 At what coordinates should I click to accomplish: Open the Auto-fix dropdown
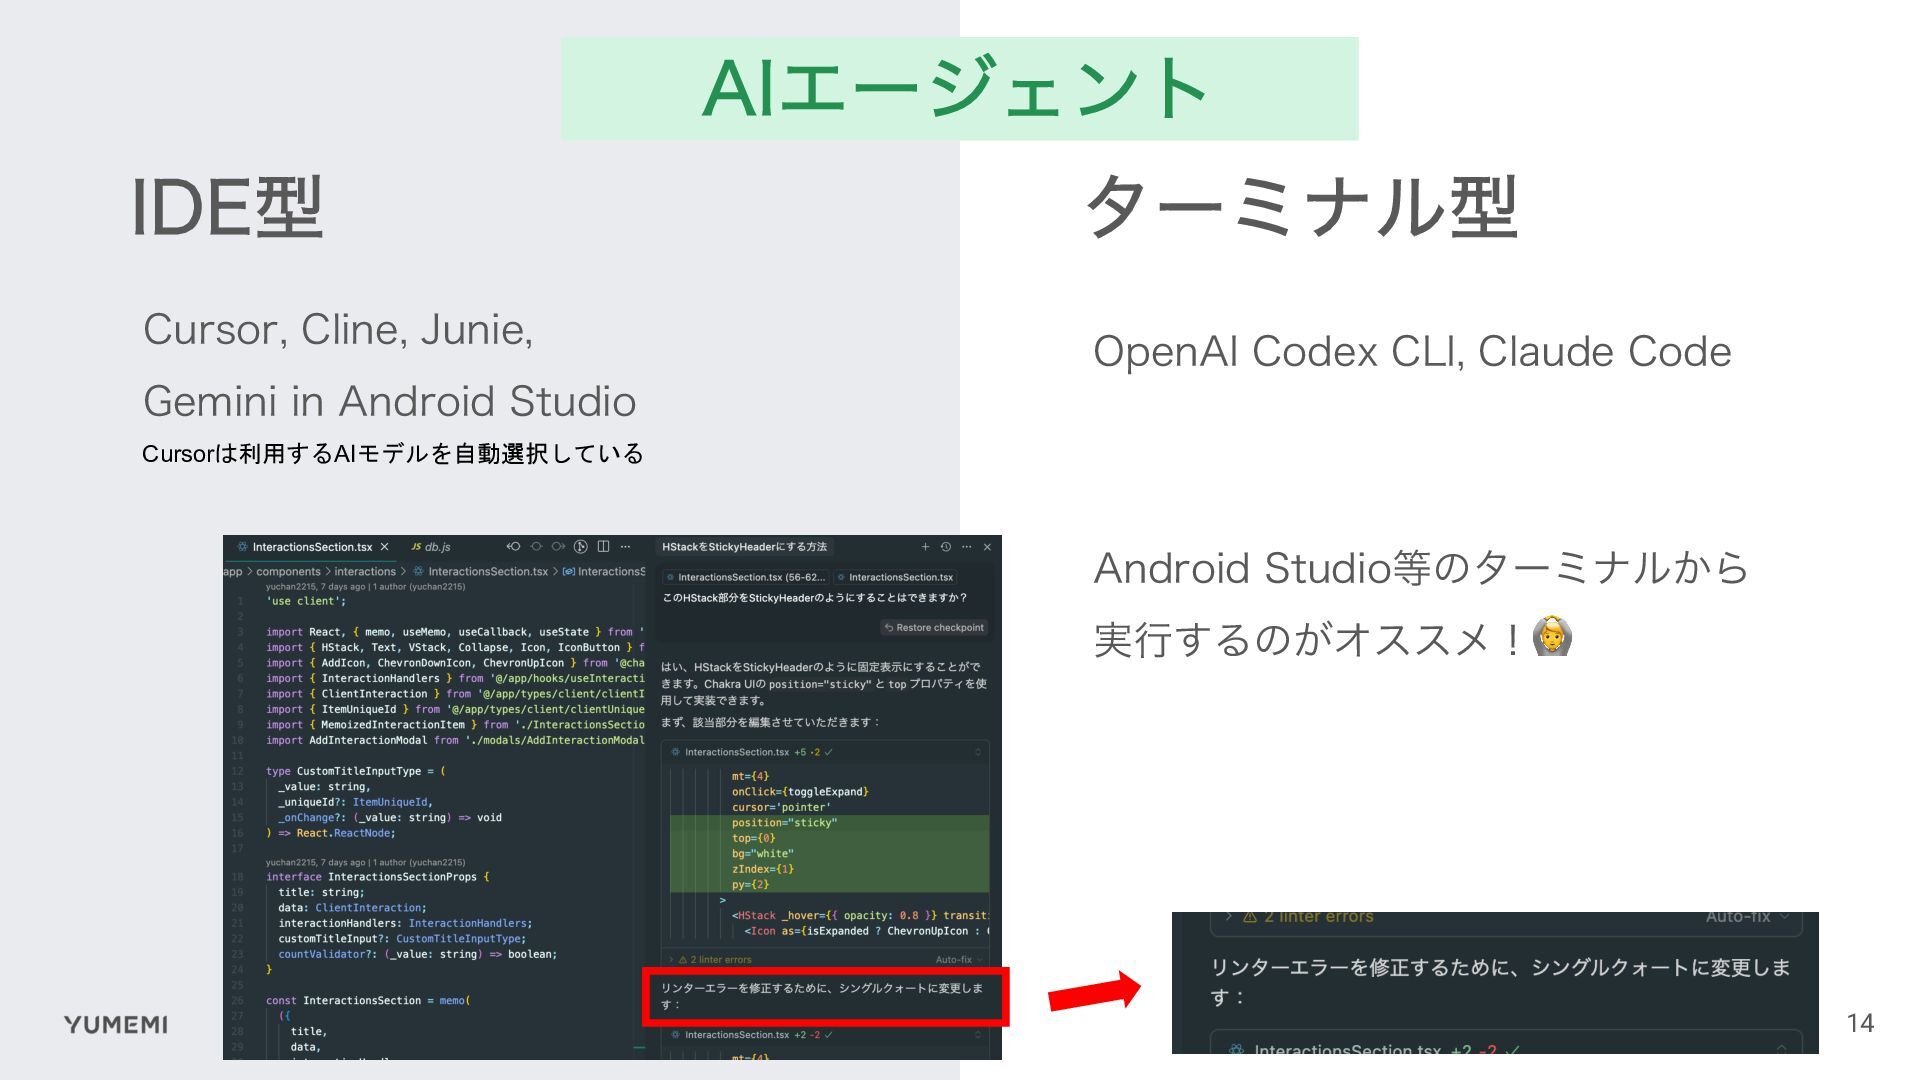pyautogui.click(x=958, y=960)
